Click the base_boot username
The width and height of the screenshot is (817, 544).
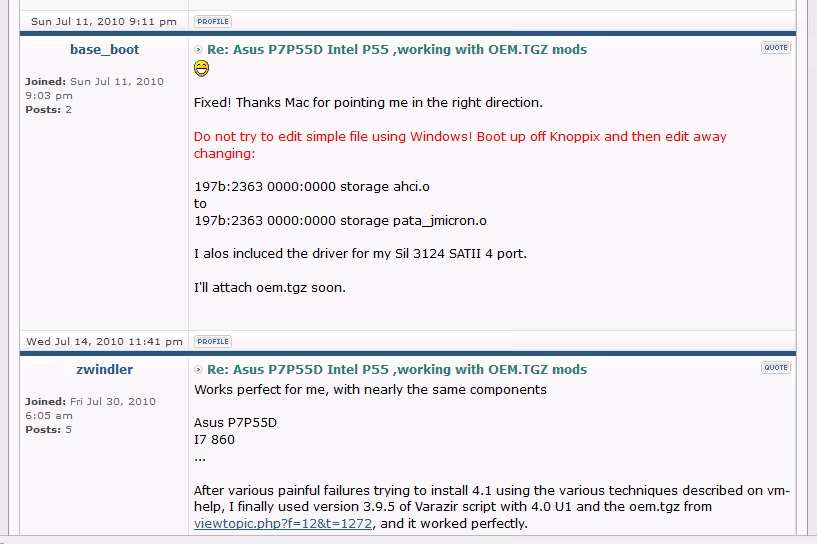point(104,49)
